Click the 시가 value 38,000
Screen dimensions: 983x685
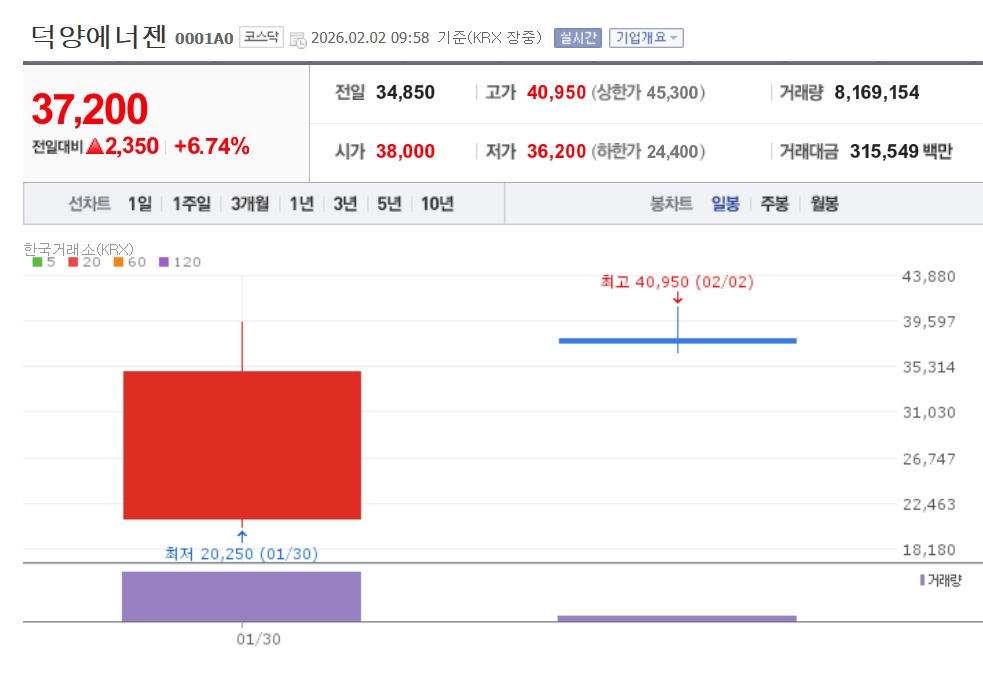pos(405,151)
